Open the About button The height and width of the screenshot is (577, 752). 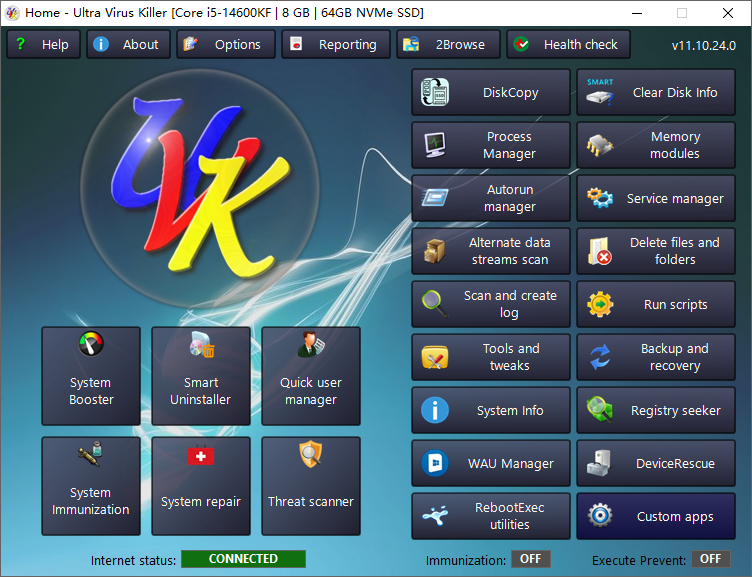coord(128,44)
